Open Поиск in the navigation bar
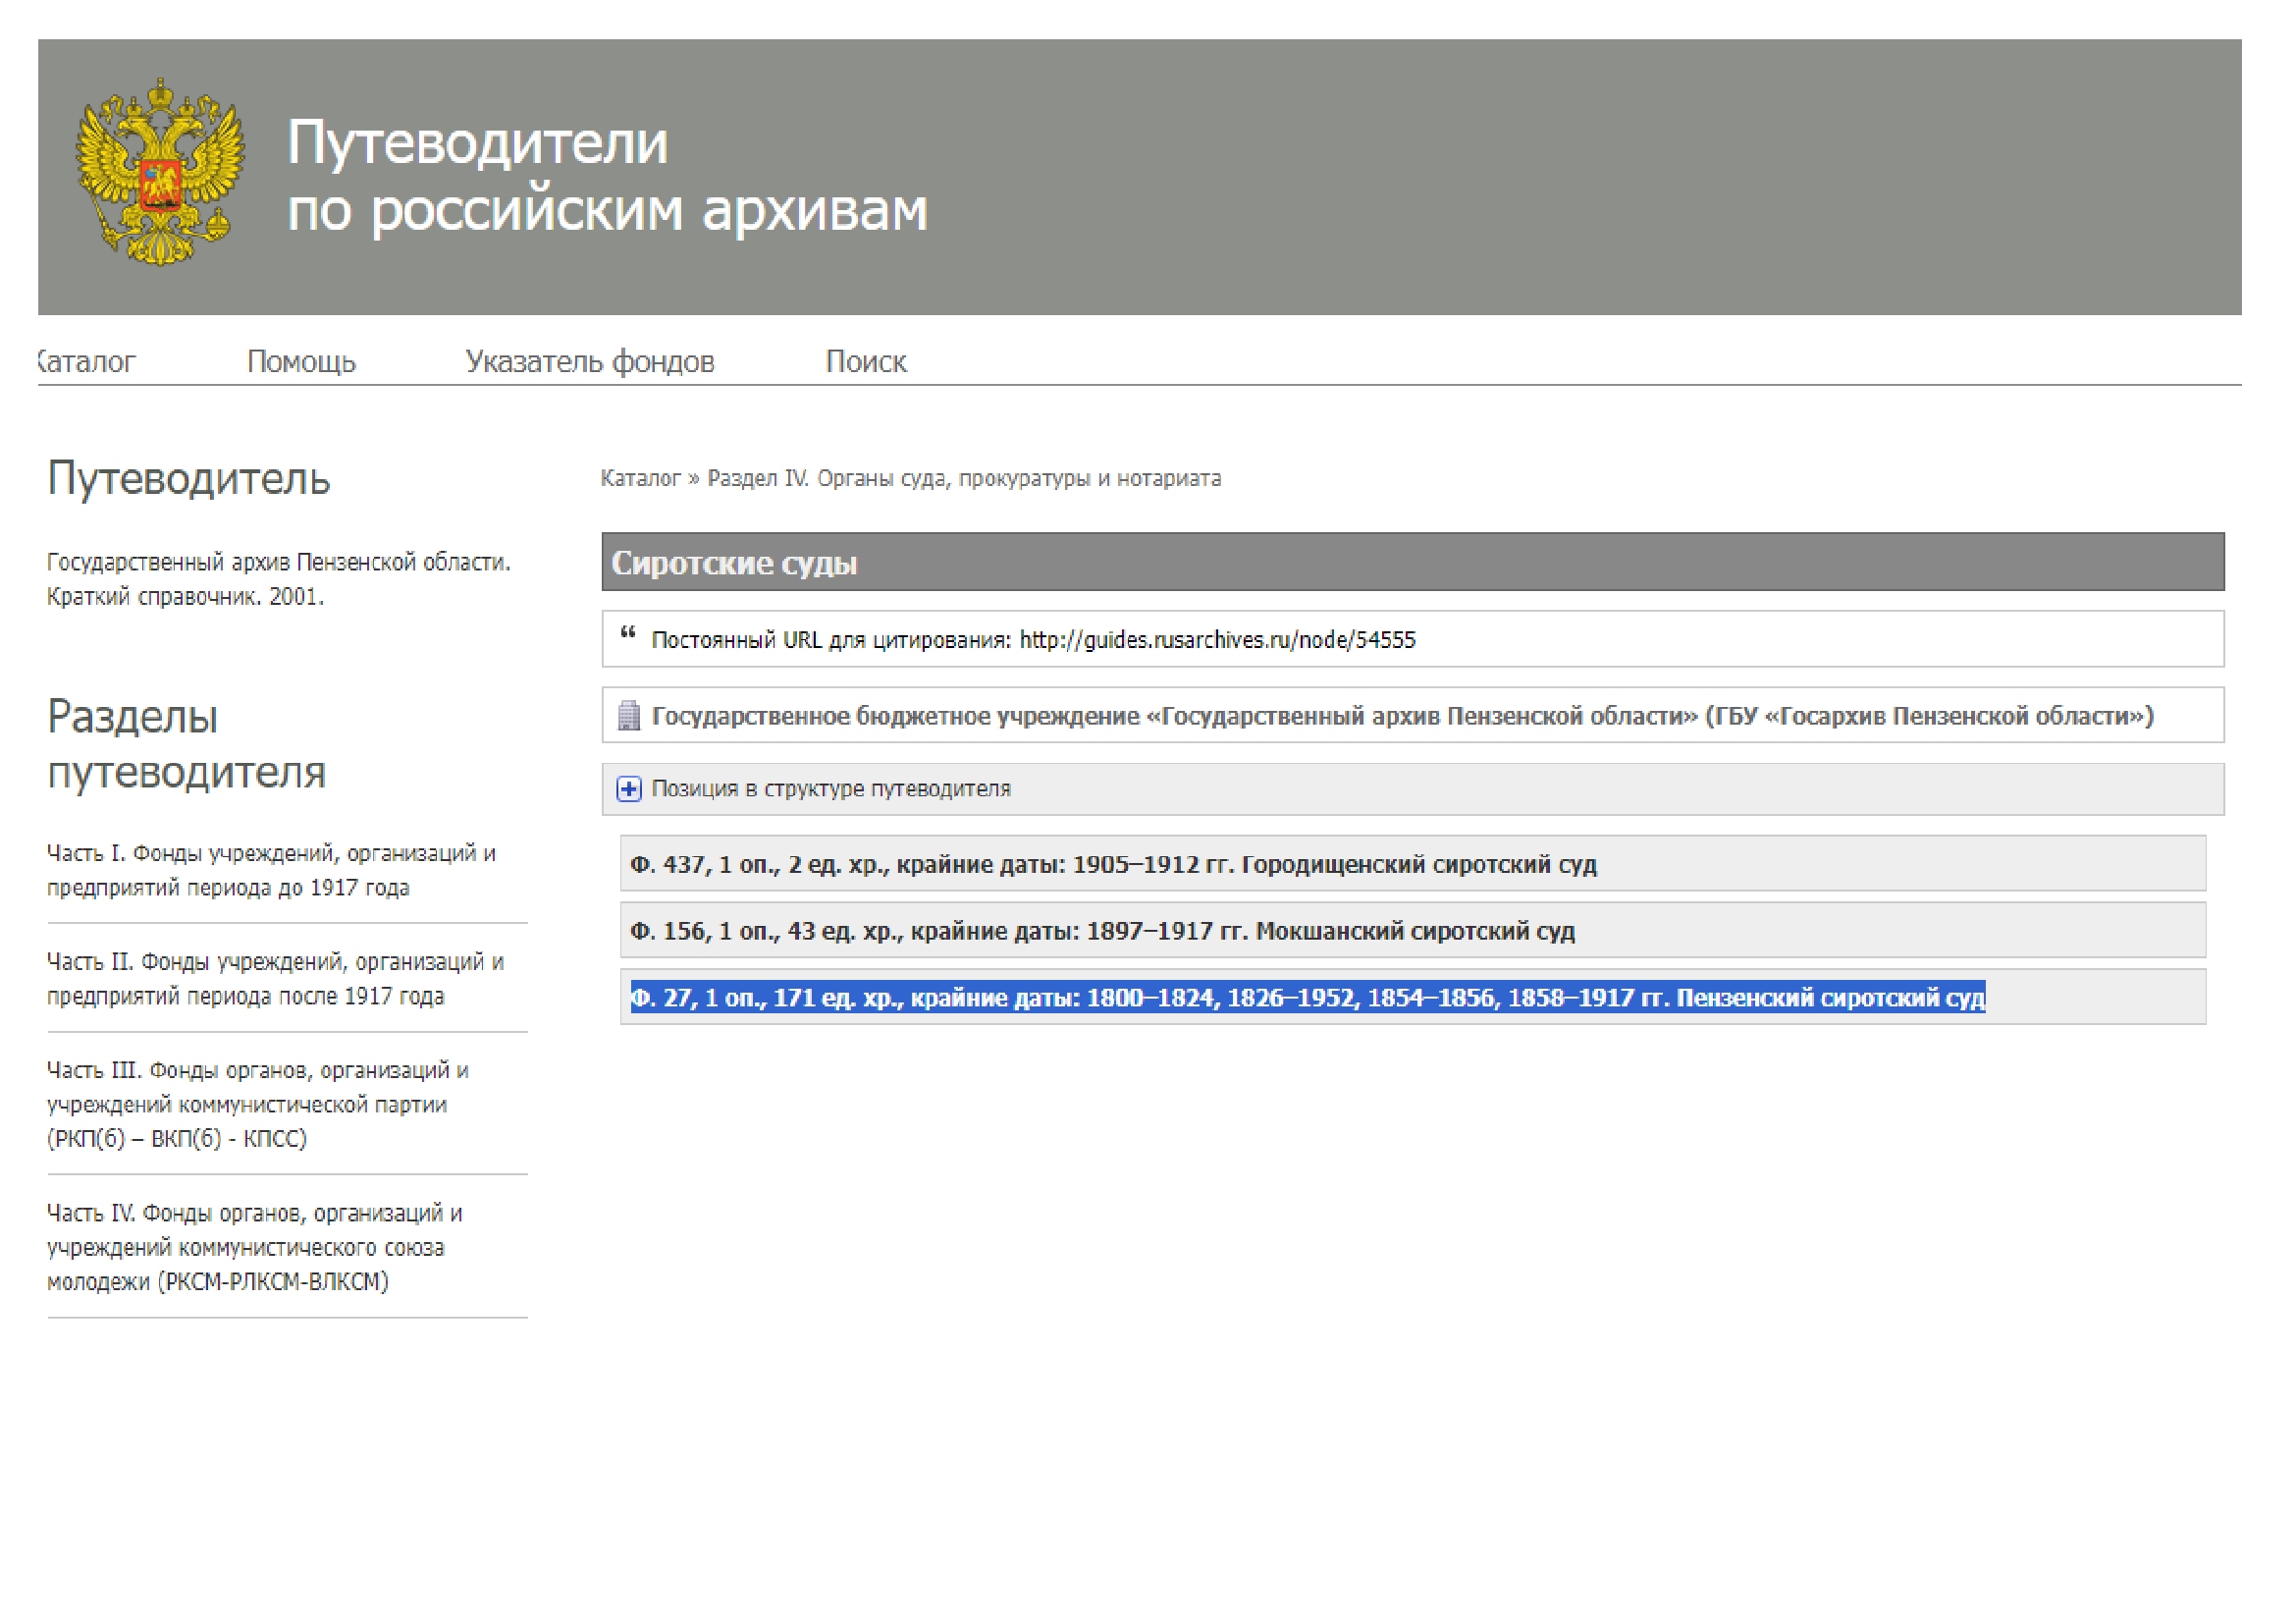This screenshot has width=2296, height=1624. [x=866, y=362]
